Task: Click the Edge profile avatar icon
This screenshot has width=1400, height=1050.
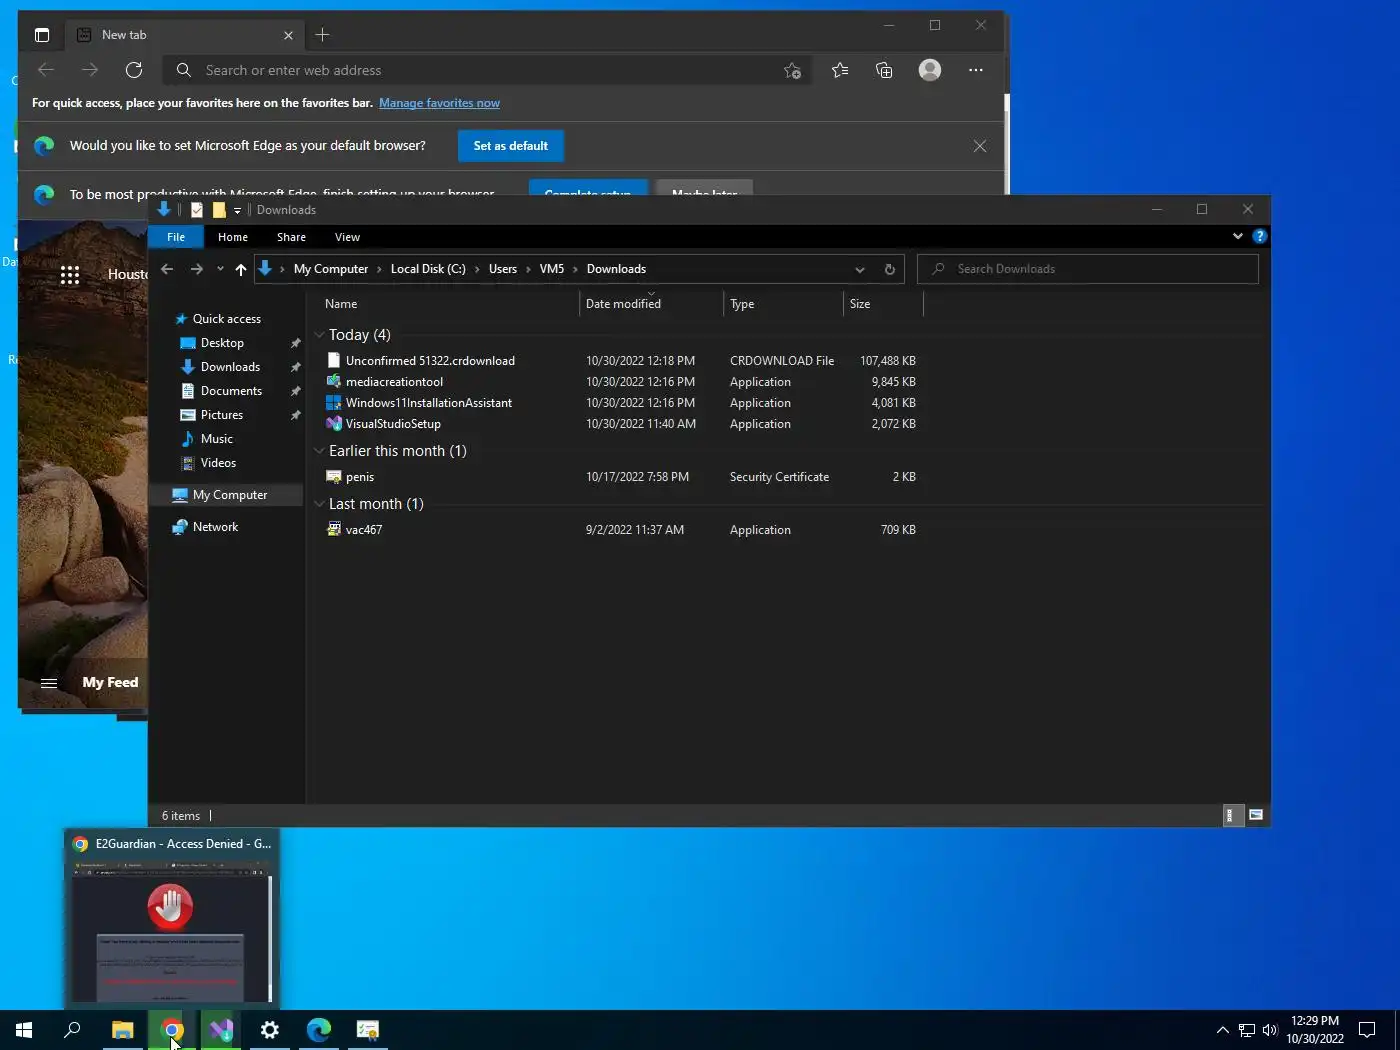Action: [930, 70]
